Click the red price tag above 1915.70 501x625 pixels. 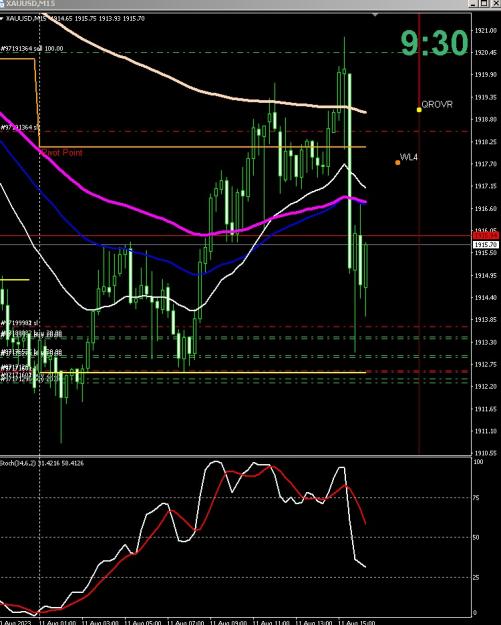(485, 236)
